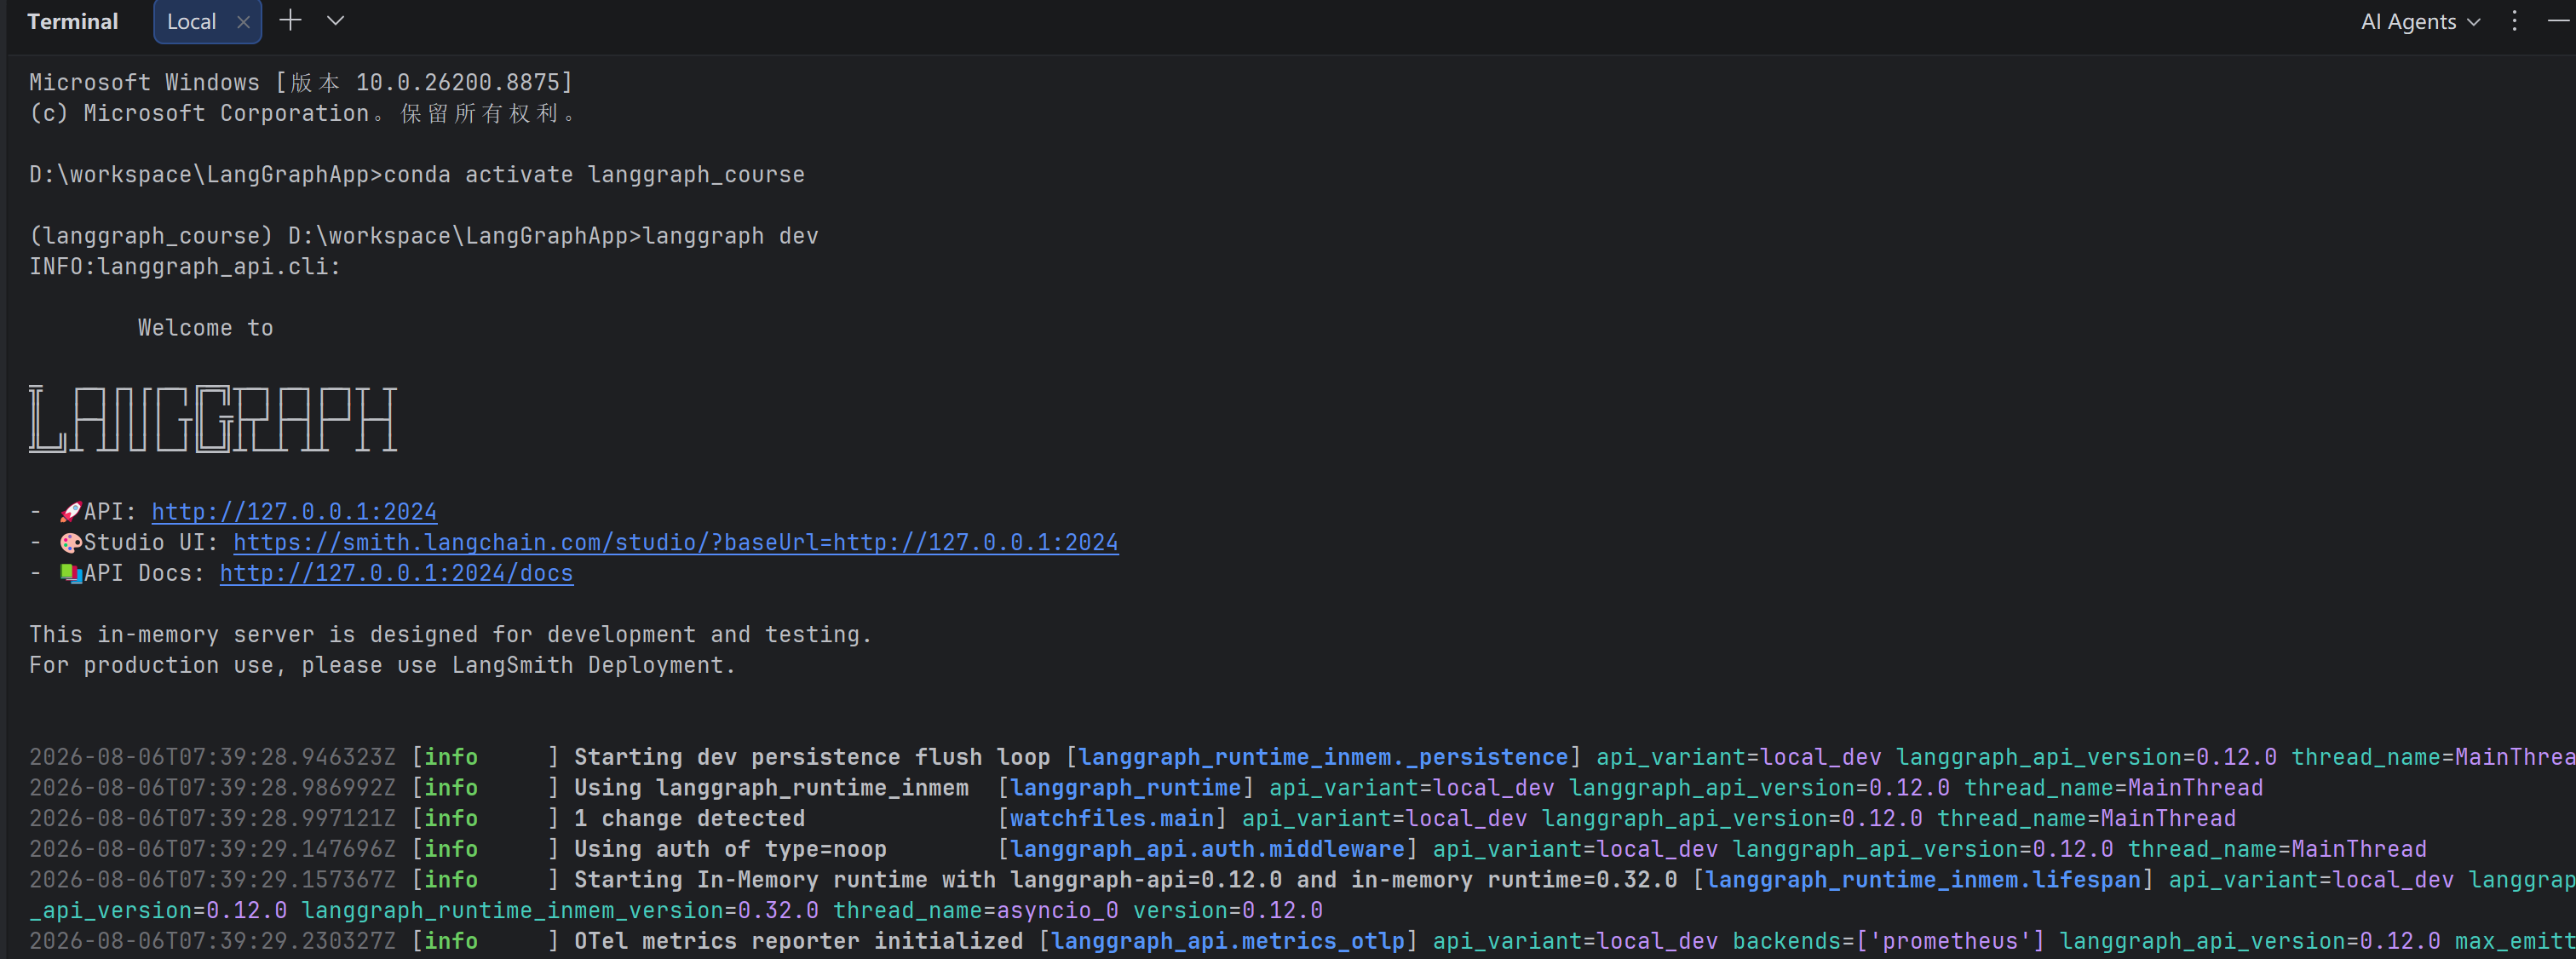2576x959 pixels.
Task: Click 'OTel metrics reporter initialized' log message
Action: tap(798, 941)
